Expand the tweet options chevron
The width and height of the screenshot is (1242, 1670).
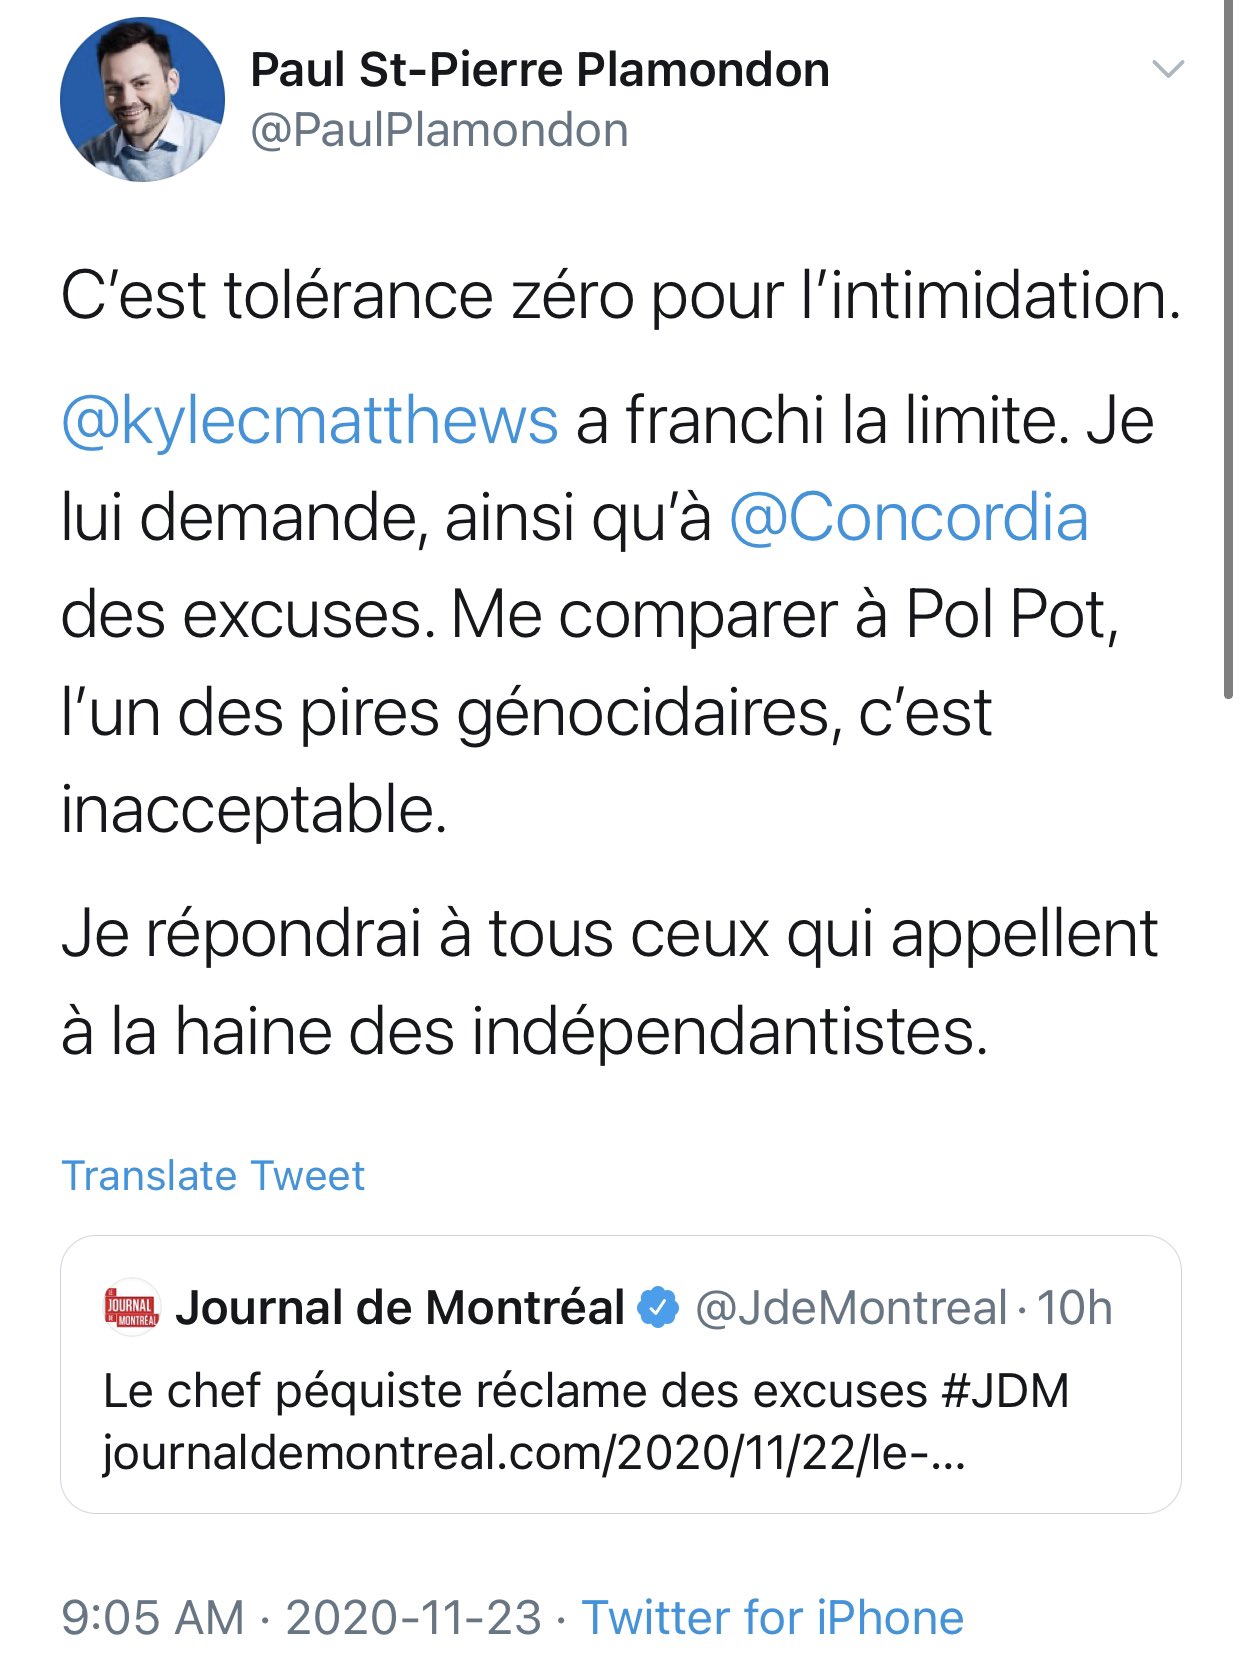pyautogui.click(x=1168, y=69)
